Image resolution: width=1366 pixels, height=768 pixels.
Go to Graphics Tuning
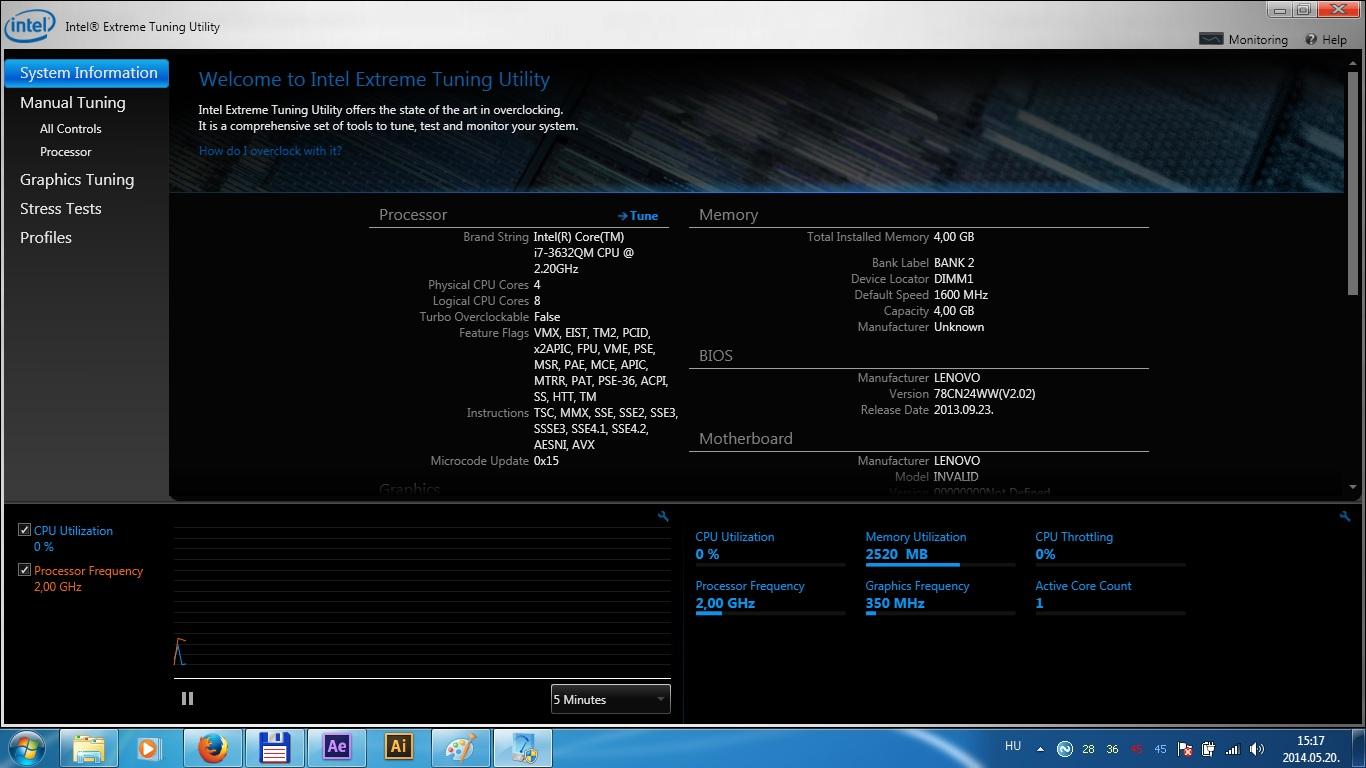coord(77,179)
